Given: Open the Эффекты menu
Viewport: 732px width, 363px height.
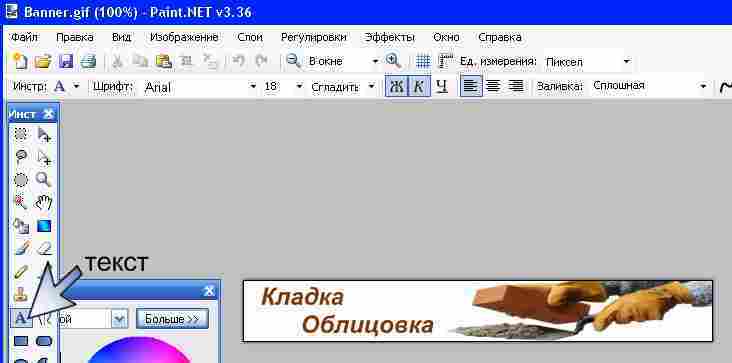Looking at the screenshot, I should pyautogui.click(x=390, y=37).
